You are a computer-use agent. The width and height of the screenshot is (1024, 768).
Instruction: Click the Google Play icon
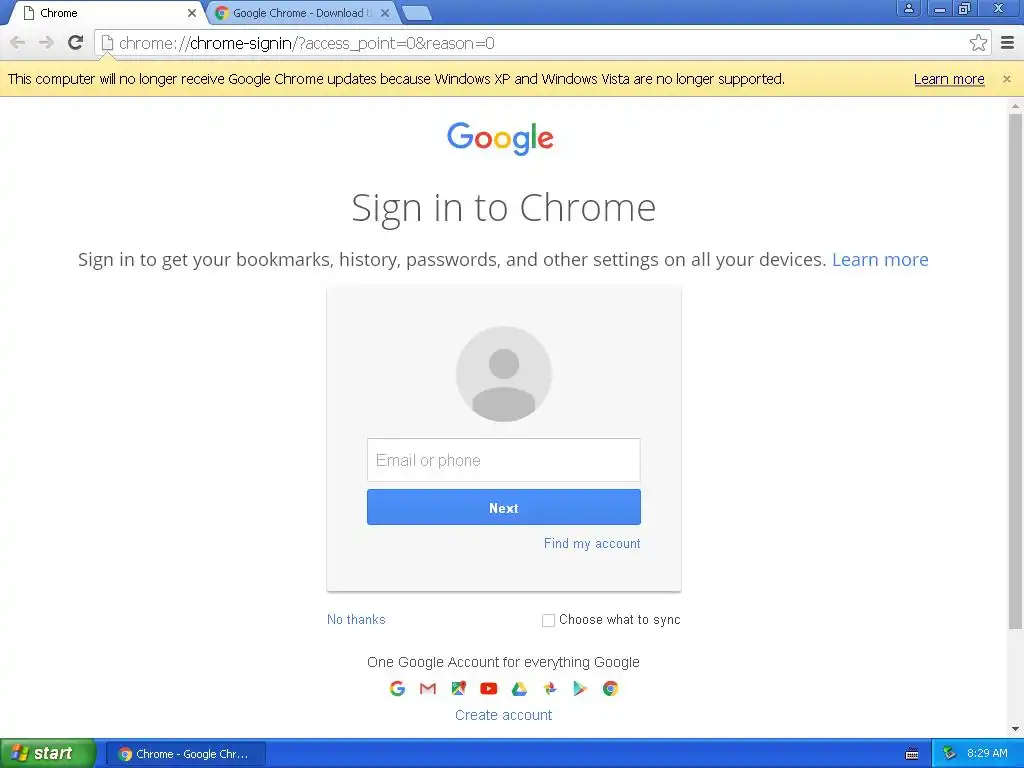coord(580,688)
